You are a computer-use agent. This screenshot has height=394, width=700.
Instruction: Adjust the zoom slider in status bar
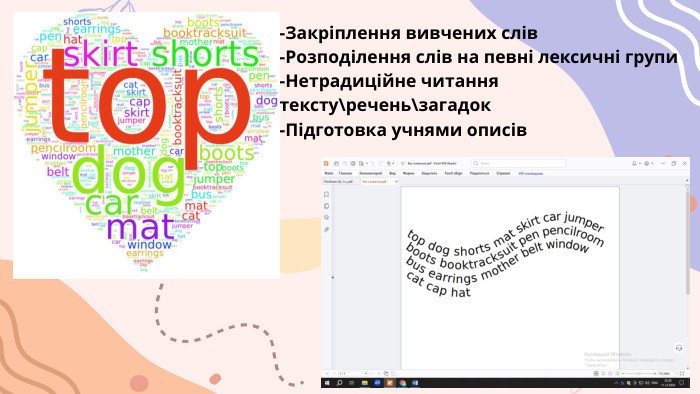[639, 373]
